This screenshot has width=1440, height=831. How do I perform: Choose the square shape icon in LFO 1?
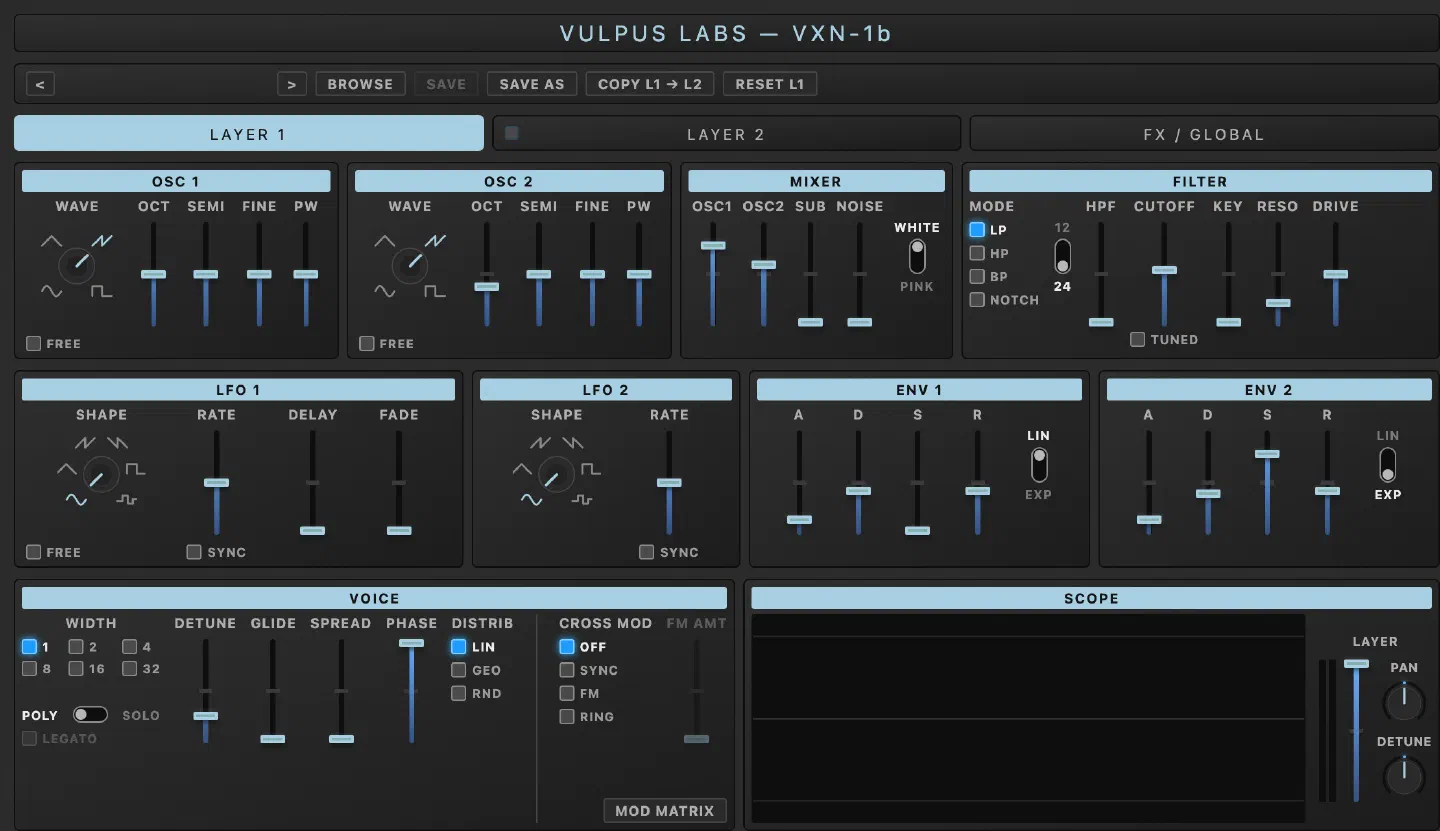point(135,468)
